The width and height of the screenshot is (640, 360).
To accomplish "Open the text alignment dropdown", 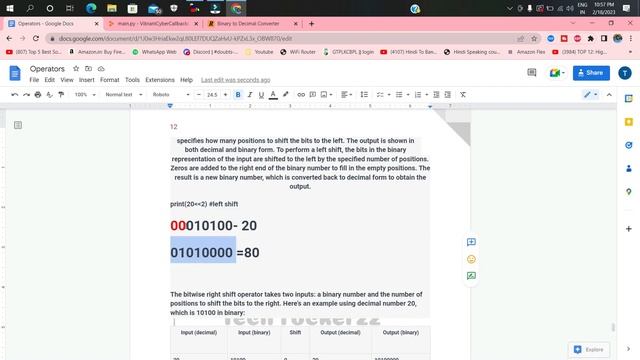I will tap(347, 95).
